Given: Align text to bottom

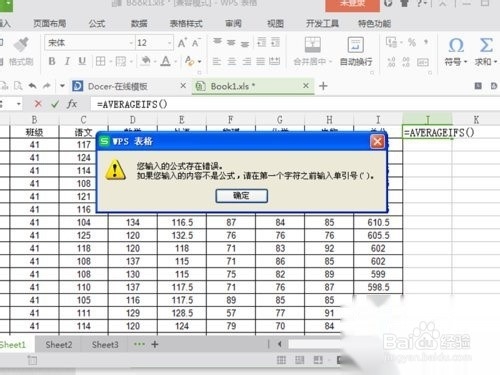Looking at the screenshot, I should [245, 43].
